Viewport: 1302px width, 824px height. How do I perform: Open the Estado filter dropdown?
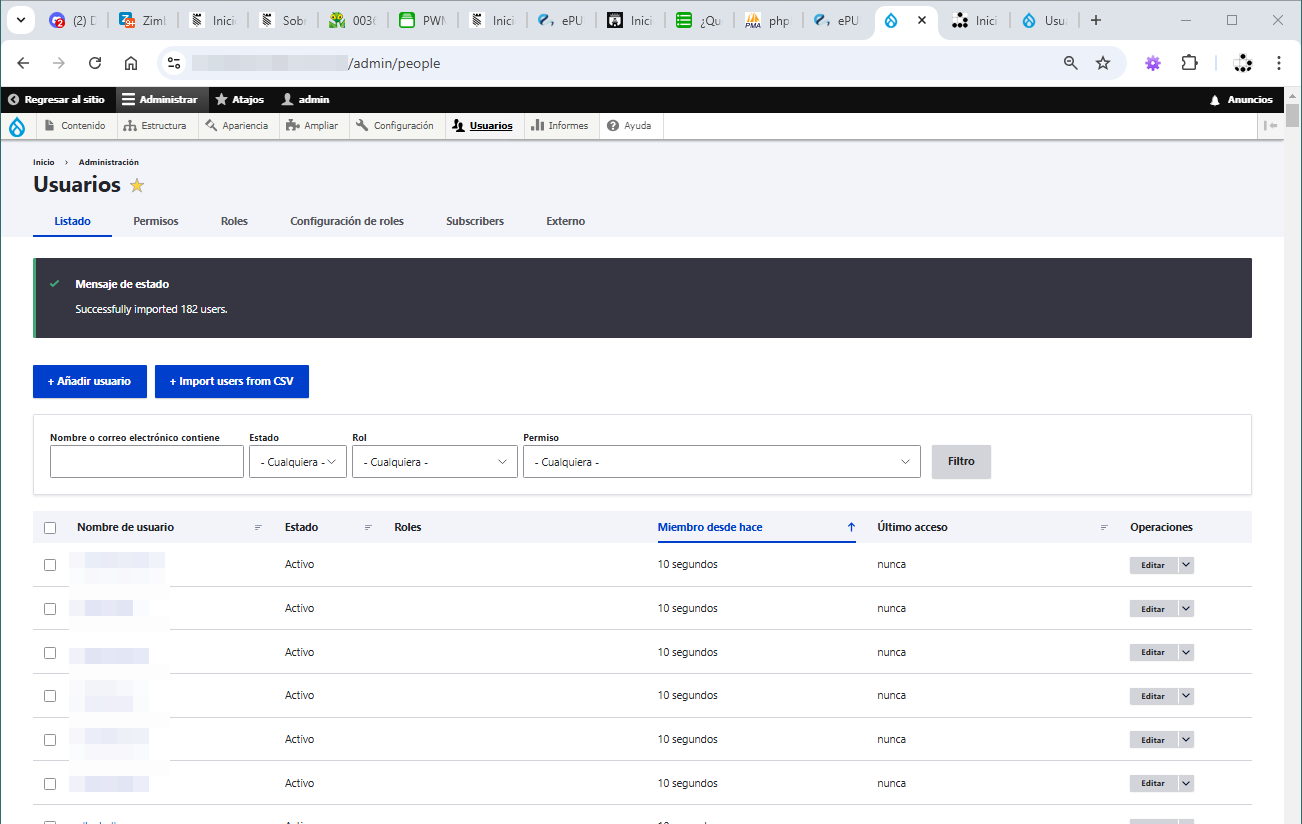298,462
